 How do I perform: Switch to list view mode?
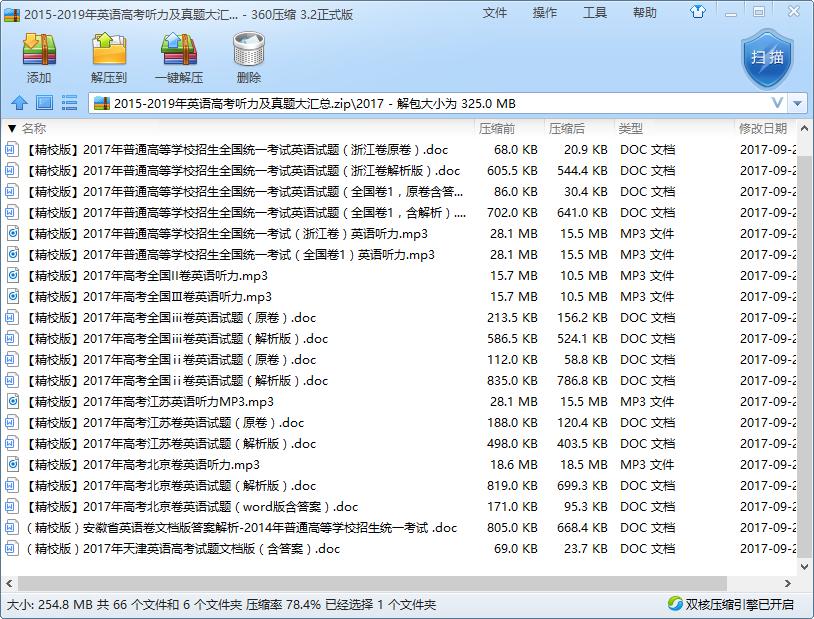pos(67,102)
